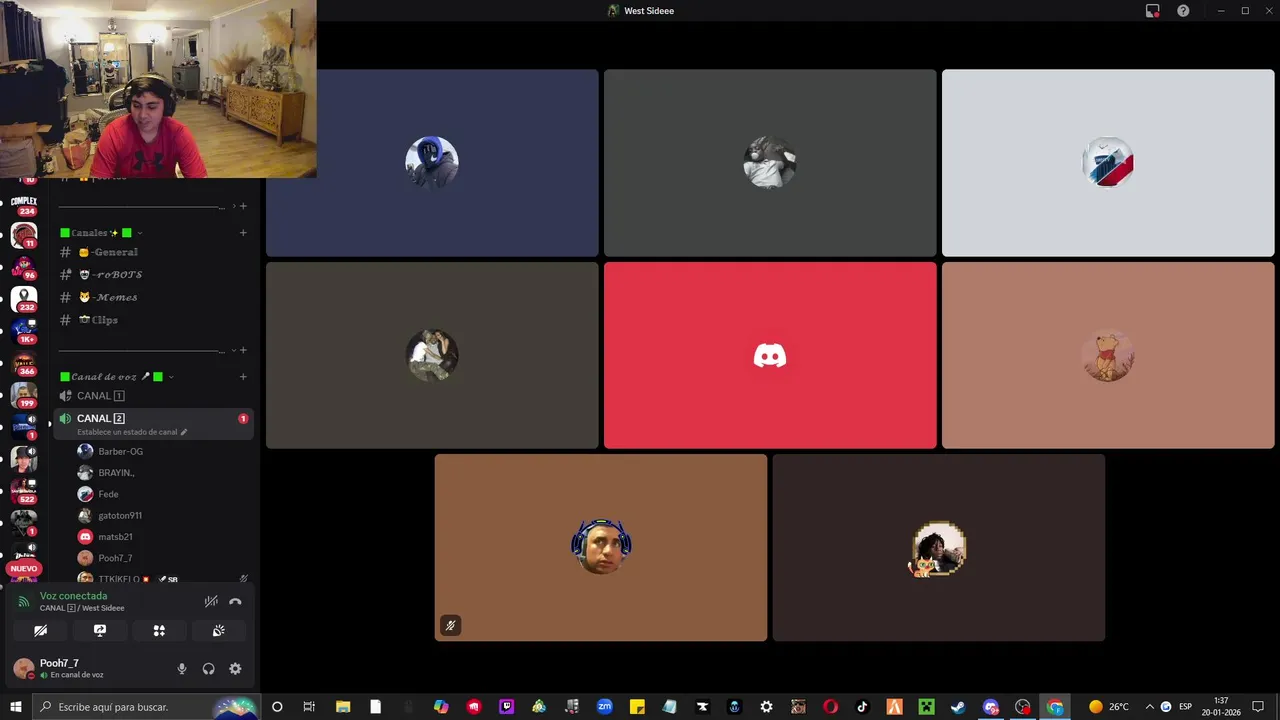Add channel to divider category above Canal de voz
This screenshot has width=1280, height=720.
click(243, 350)
